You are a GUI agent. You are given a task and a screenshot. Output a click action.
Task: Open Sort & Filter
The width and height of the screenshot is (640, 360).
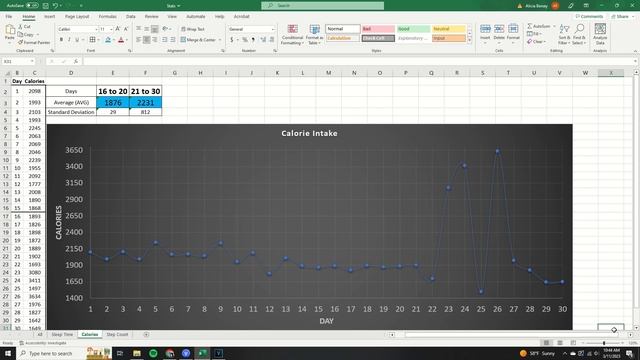tap(564, 34)
